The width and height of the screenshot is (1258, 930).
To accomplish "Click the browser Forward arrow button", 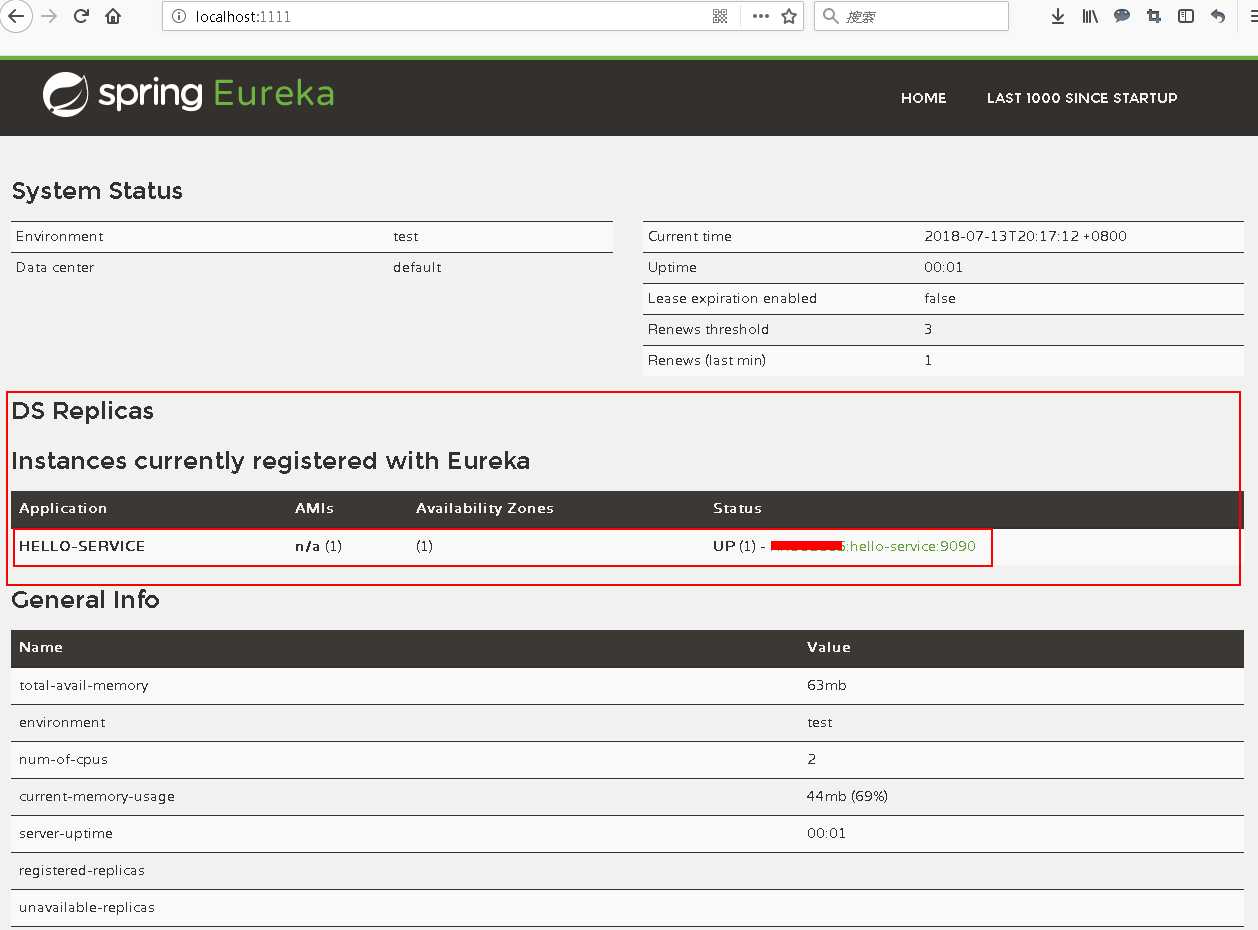I will [49, 16].
